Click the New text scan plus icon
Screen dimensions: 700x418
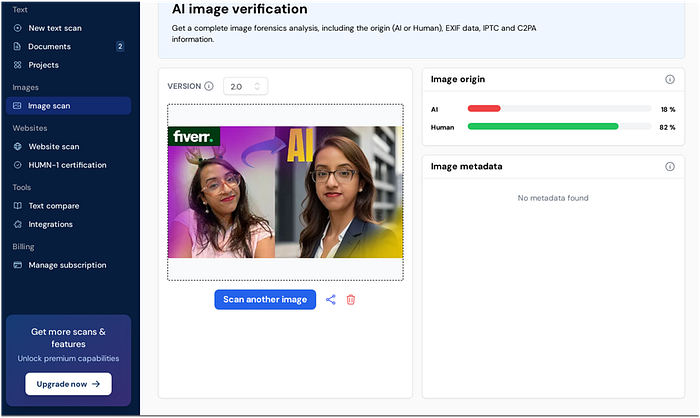(17, 28)
